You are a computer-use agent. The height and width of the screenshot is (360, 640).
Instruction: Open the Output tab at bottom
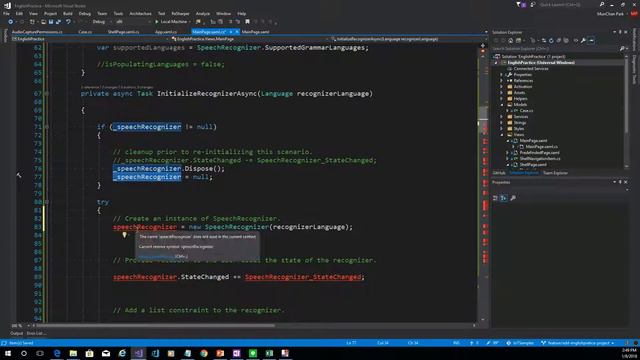pos(17,333)
